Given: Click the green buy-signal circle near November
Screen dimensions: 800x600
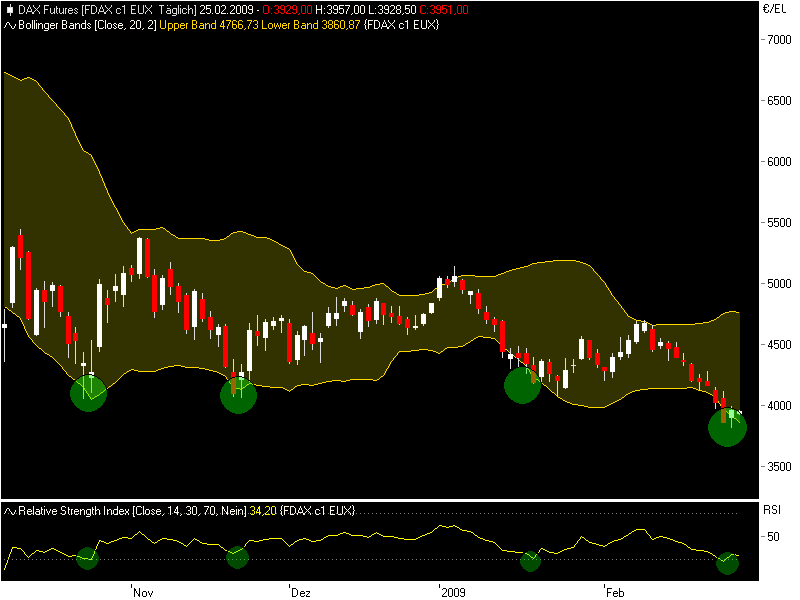Looking at the screenshot, I should click(88, 394).
